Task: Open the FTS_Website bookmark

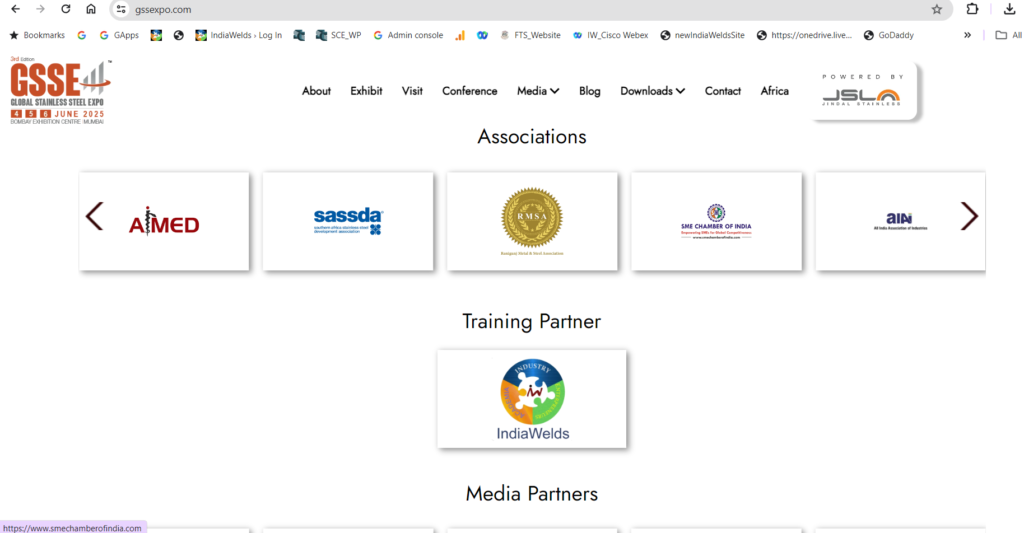Action: 530,35
